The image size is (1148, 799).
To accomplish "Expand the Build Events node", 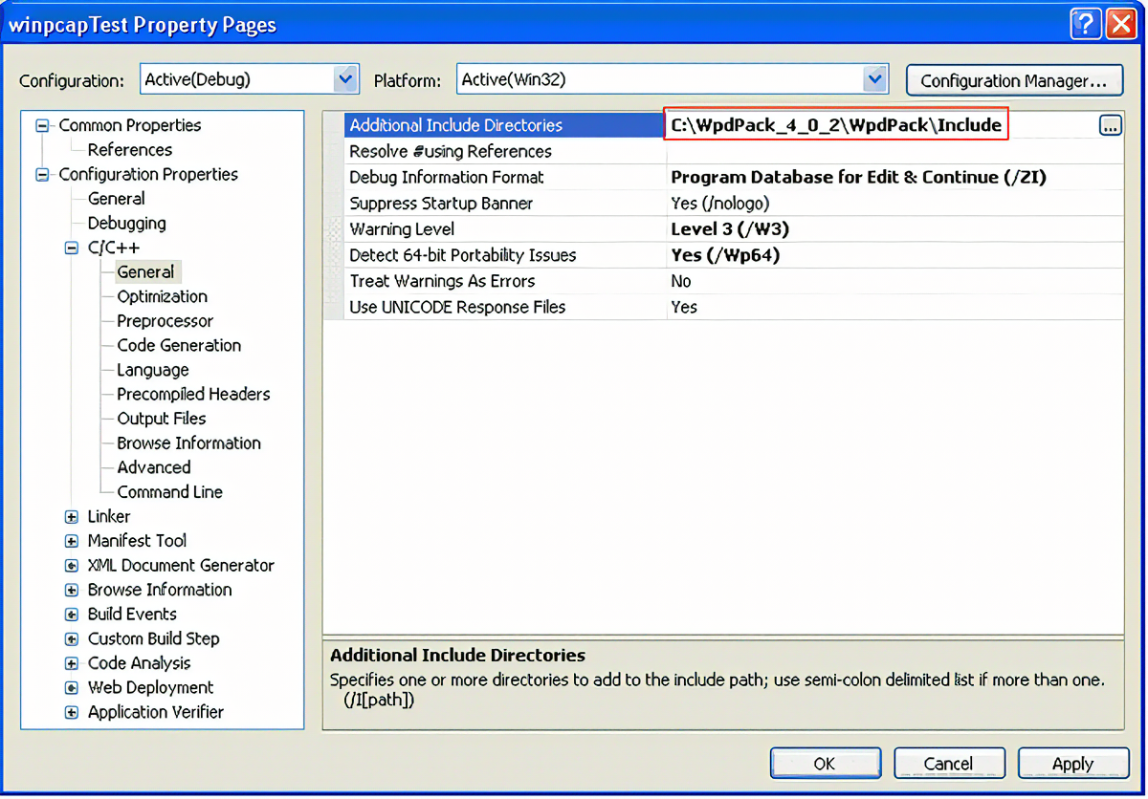I will point(72,614).
